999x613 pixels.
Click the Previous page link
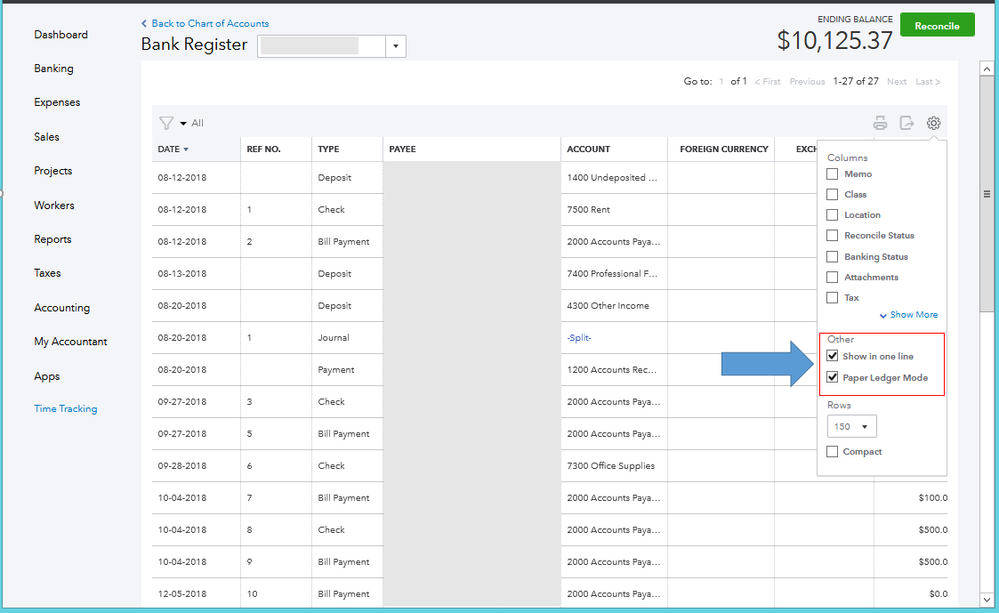tap(807, 82)
